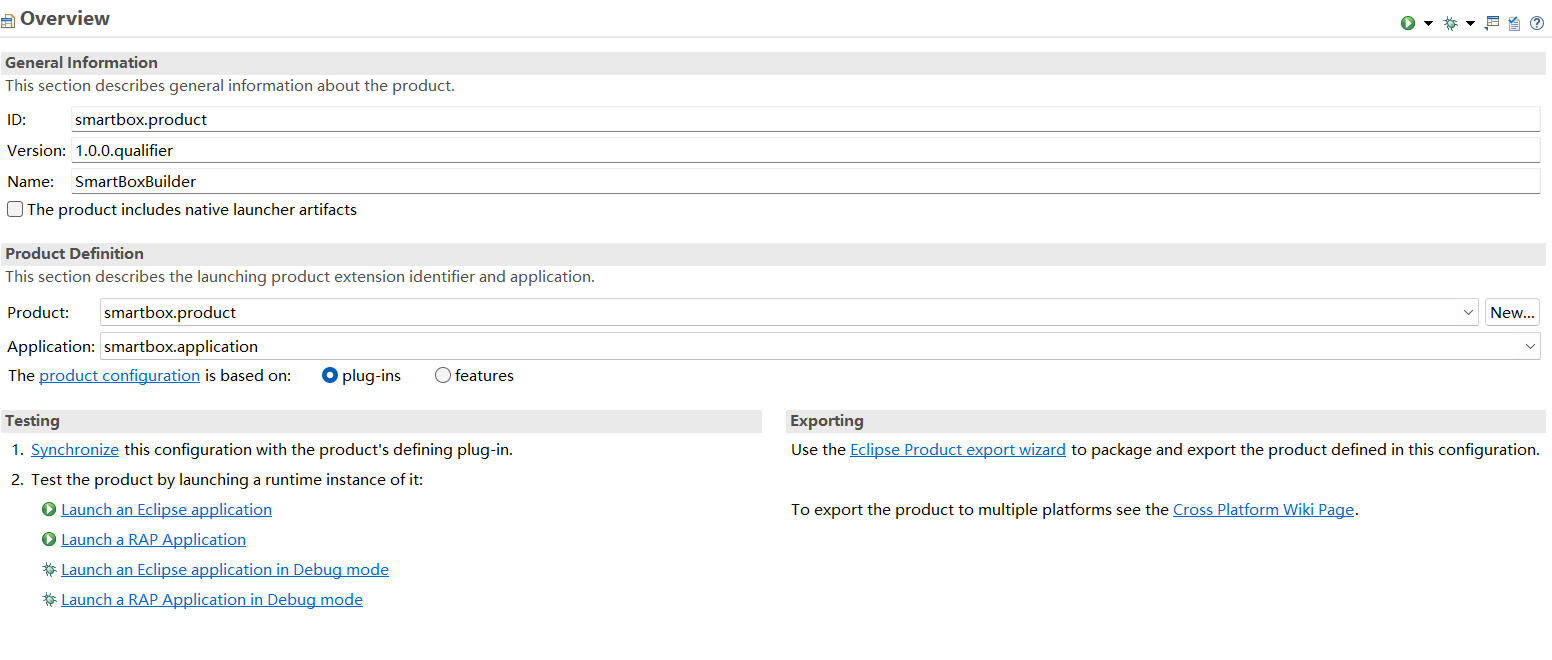The width and height of the screenshot is (1552, 660).
Task: Expand the Application combo box dropdown
Action: (x=1530, y=347)
